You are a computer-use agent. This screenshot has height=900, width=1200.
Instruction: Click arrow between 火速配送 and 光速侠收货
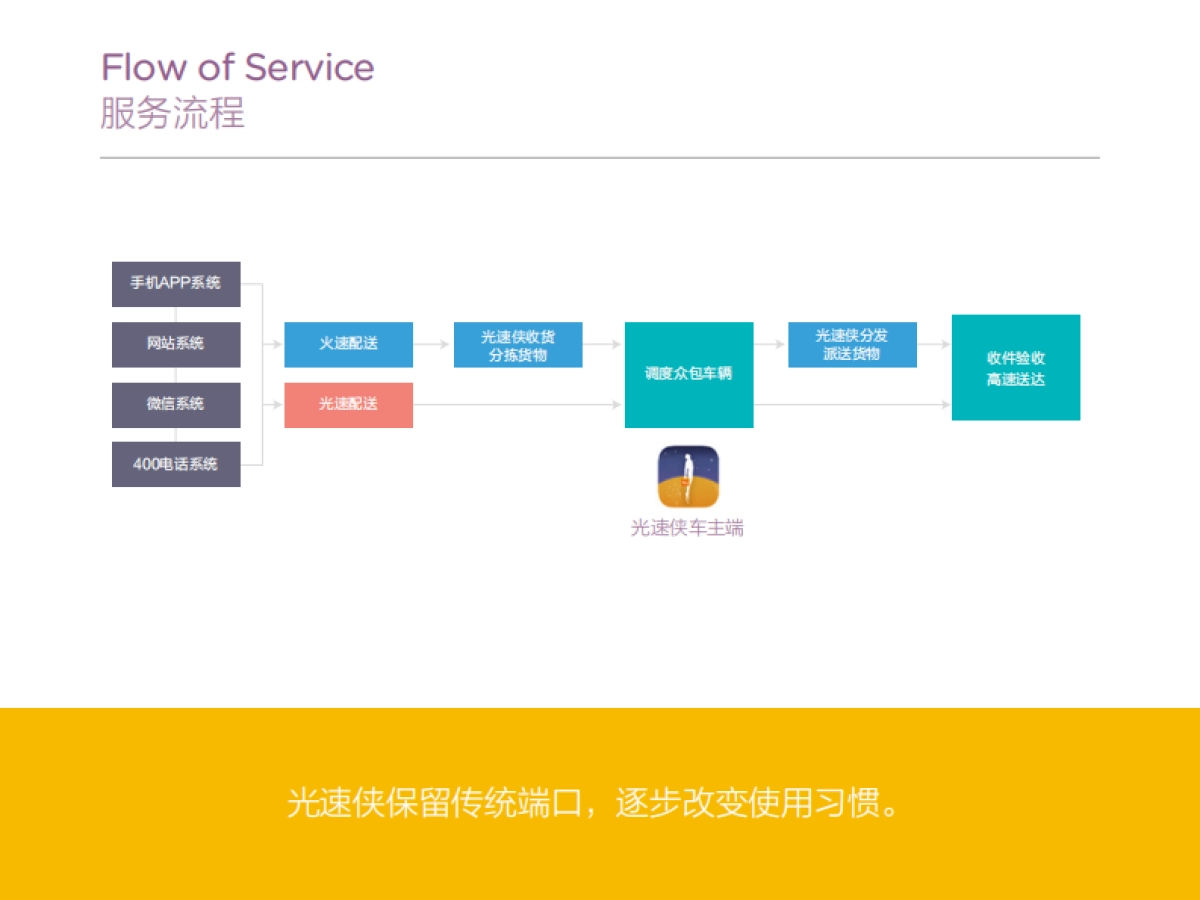click(x=433, y=344)
